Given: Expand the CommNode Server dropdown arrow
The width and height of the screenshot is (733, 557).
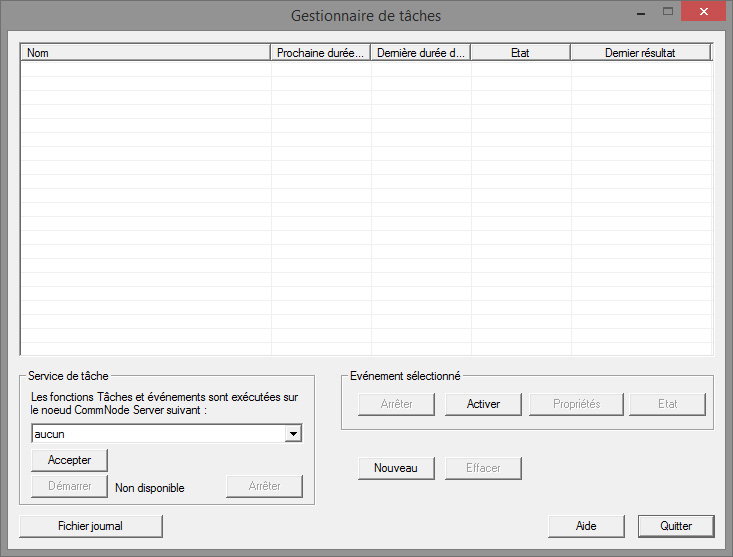Looking at the screenshot, I should click(x=293, y=434).
